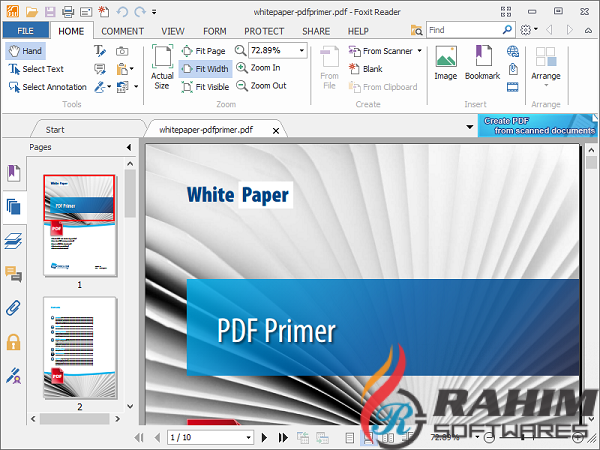Insert a Bookmark
Image resolution: width=600 pixels, height=450 pixels.
click(483, 63)
